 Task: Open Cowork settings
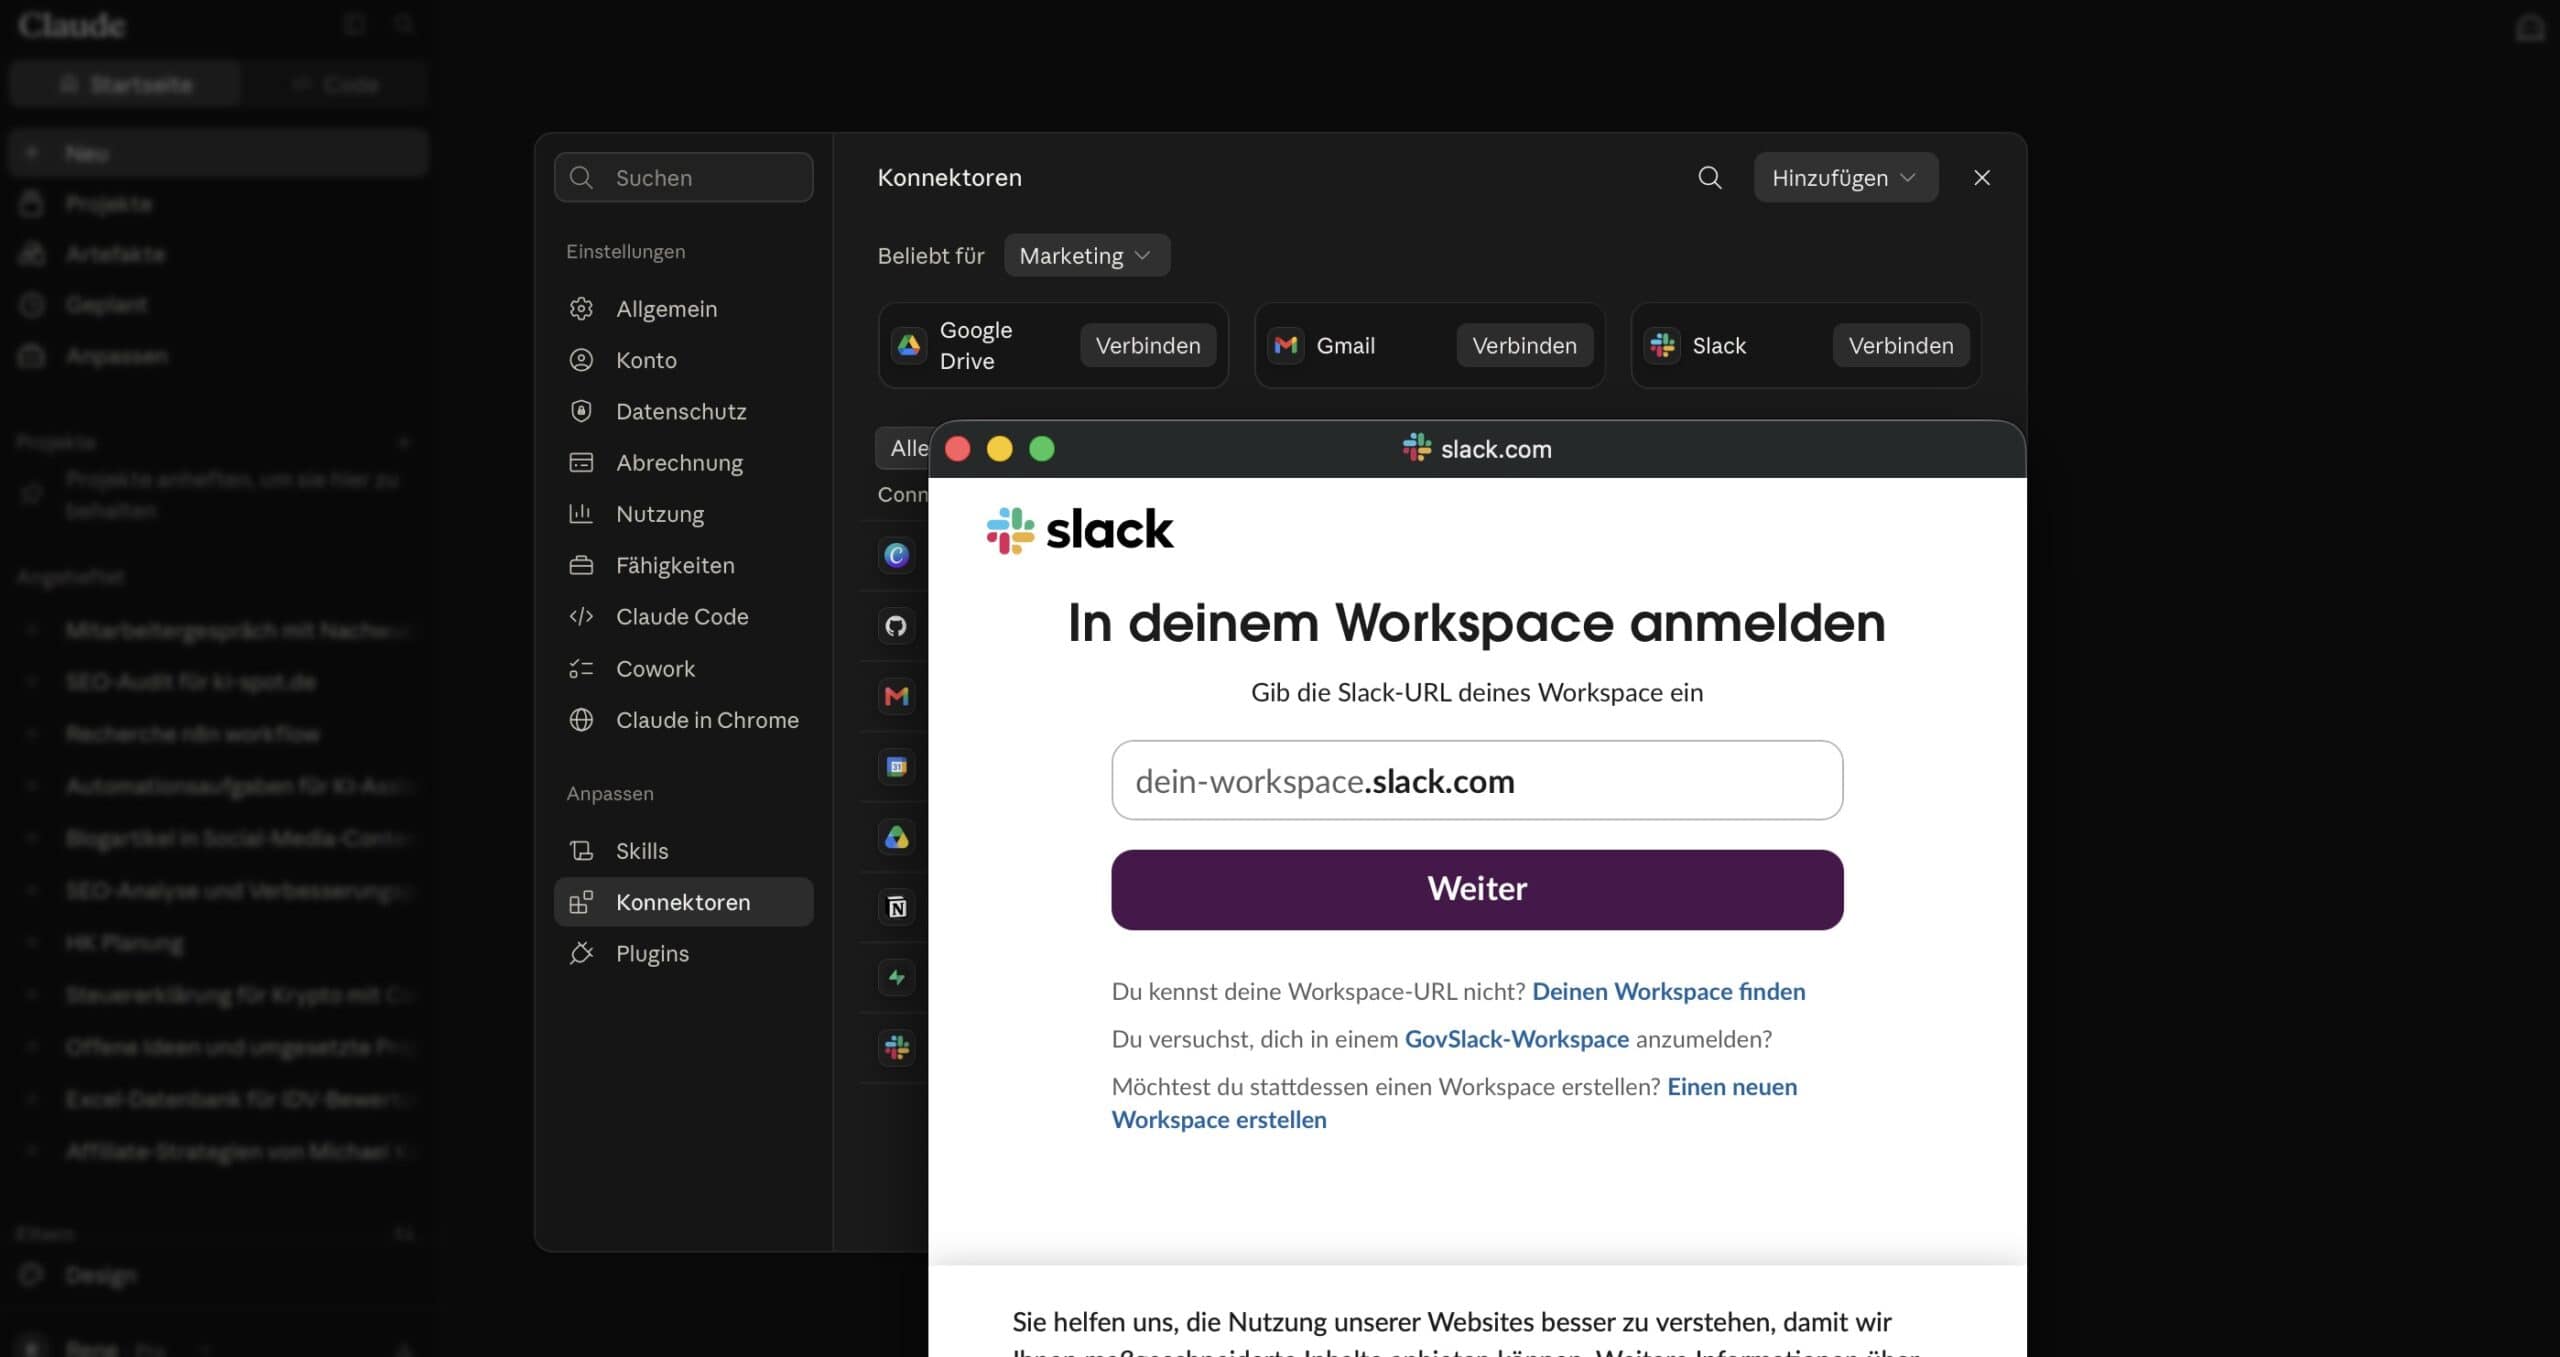[683, 669]
